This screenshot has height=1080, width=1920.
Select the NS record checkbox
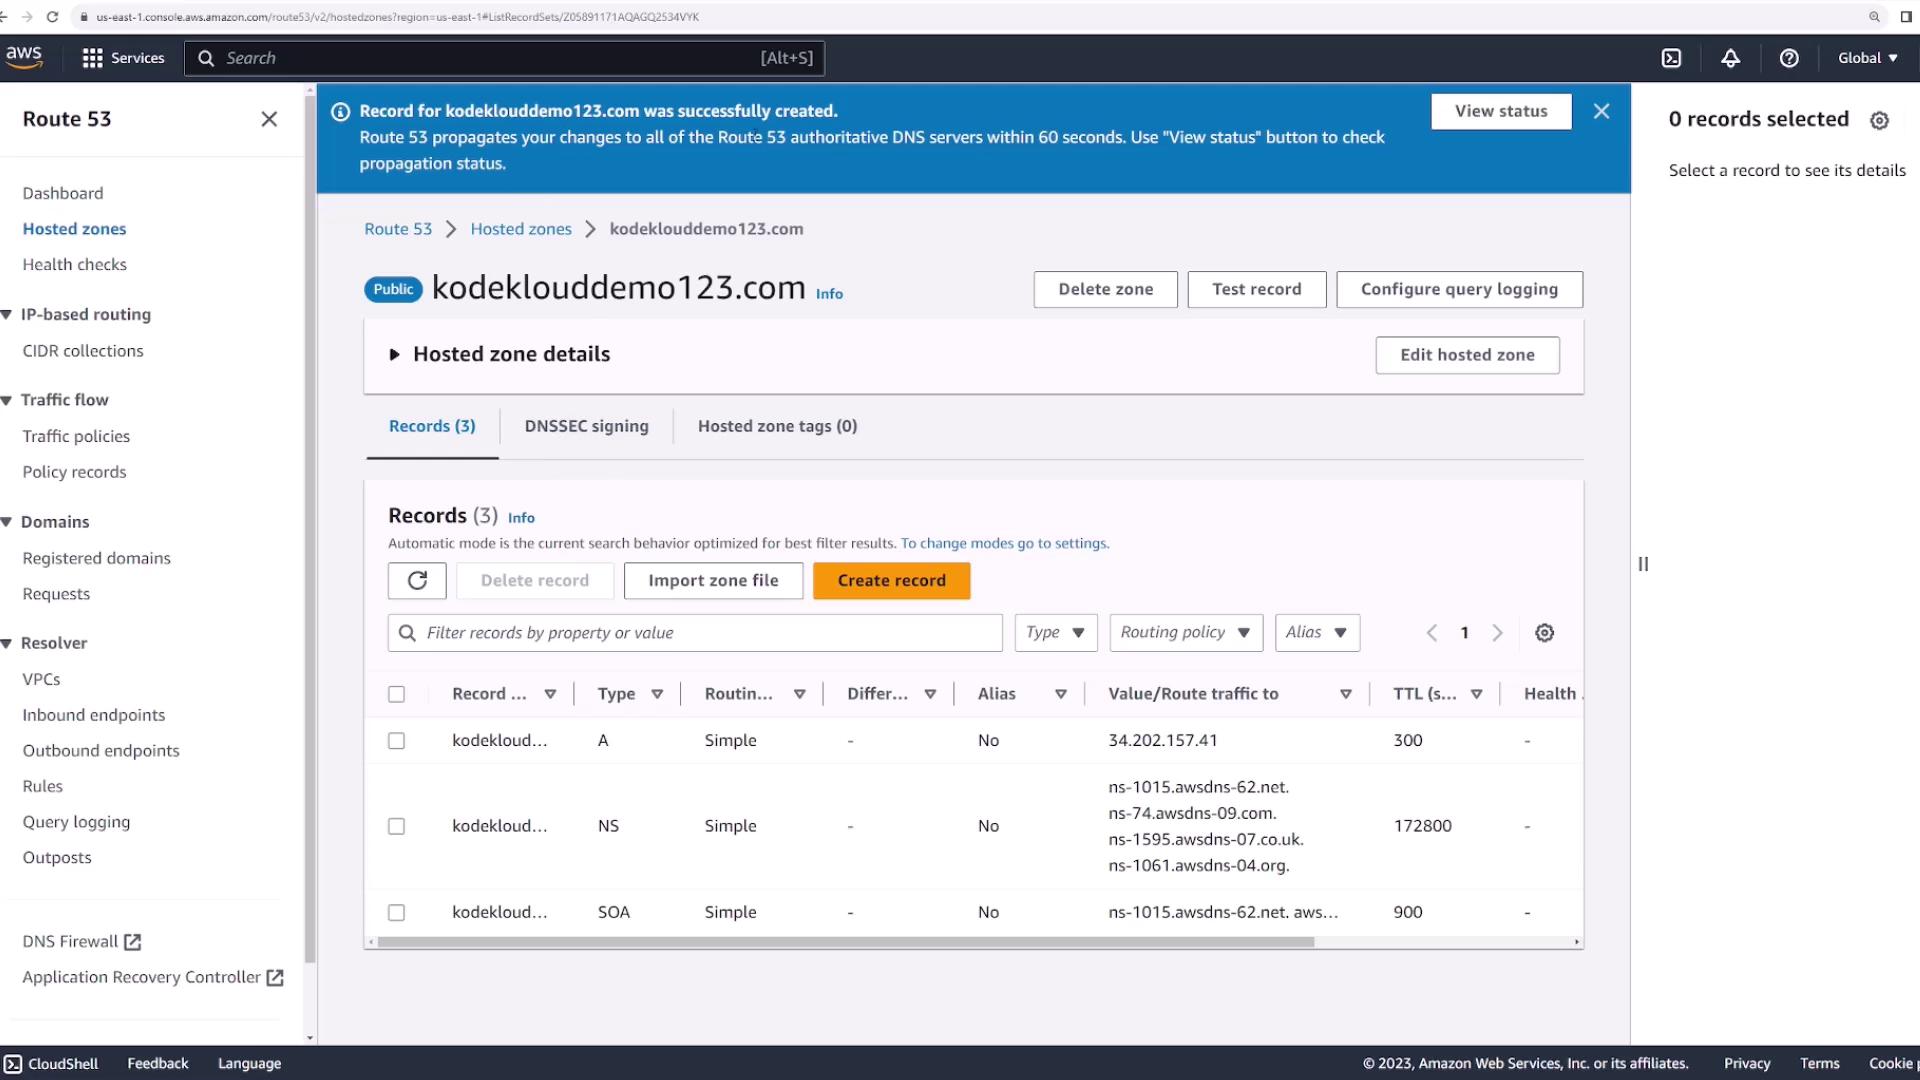397,826
